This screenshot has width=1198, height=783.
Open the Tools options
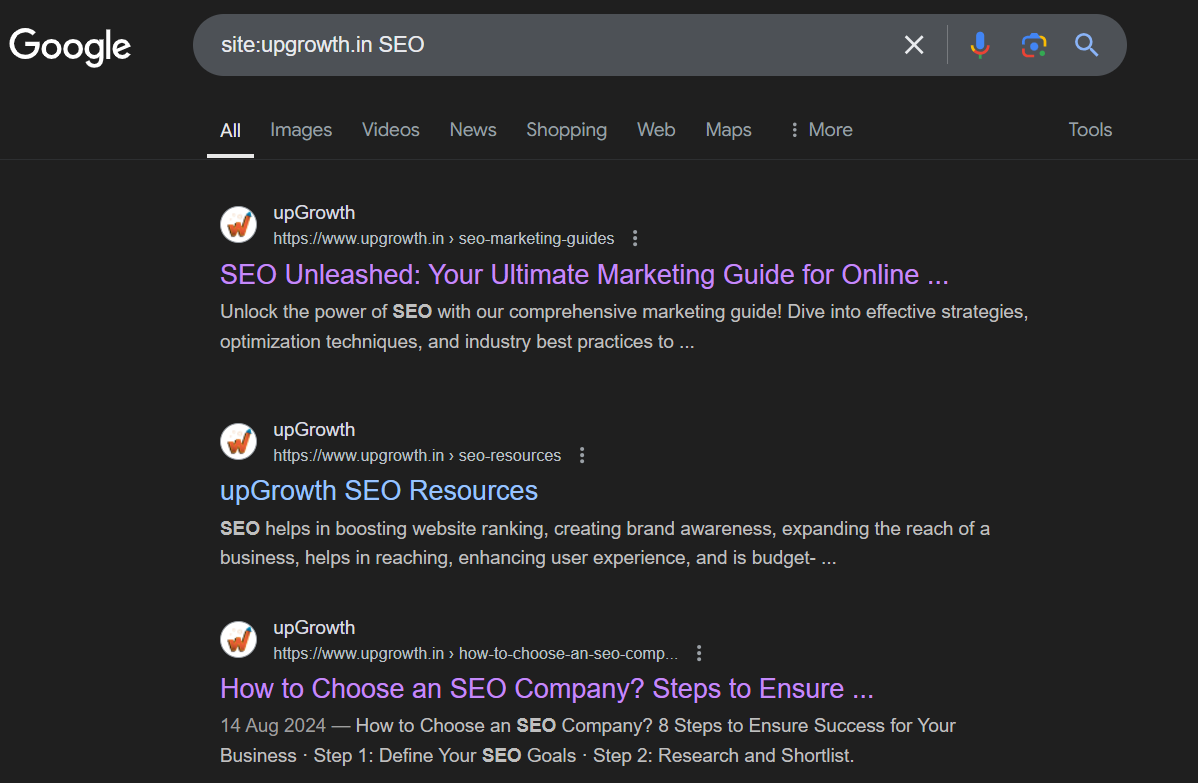(x=1090, y=130)
